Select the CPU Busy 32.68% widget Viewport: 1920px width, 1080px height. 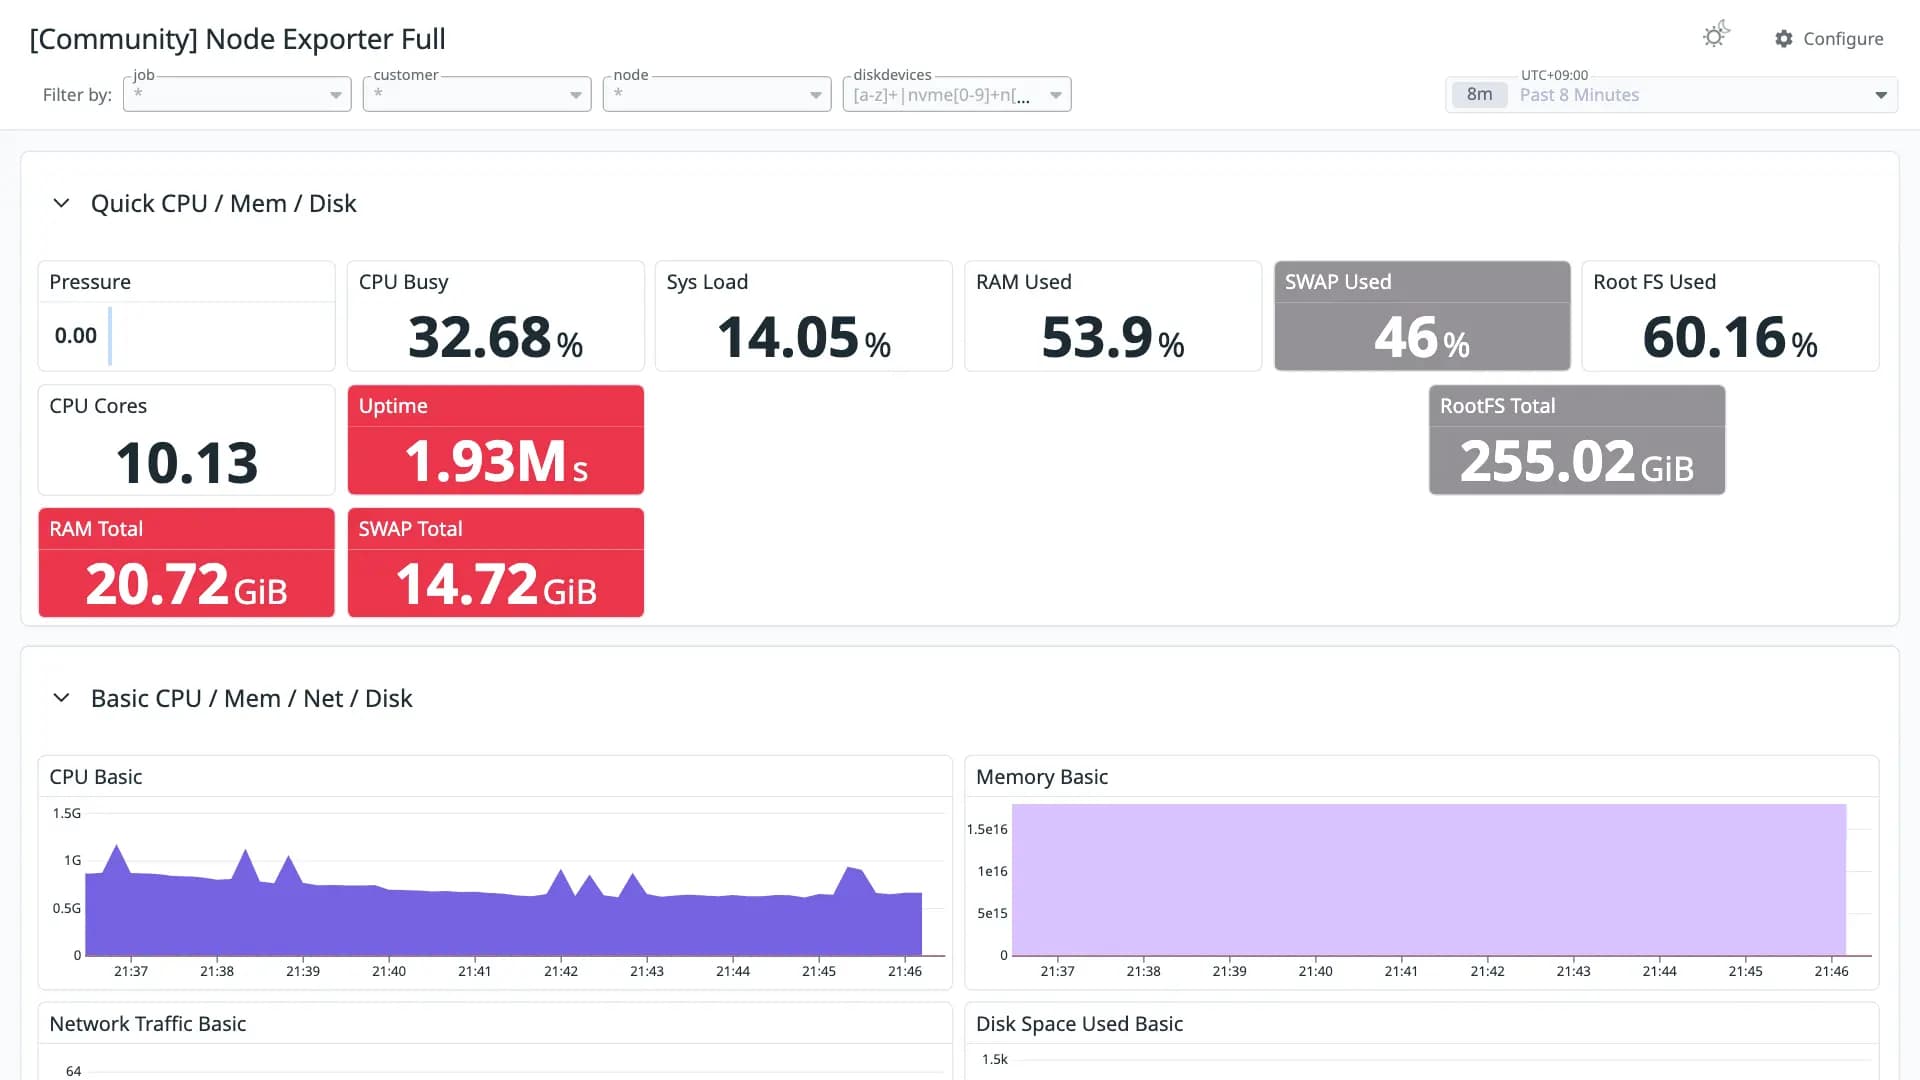tap(495, 316)
